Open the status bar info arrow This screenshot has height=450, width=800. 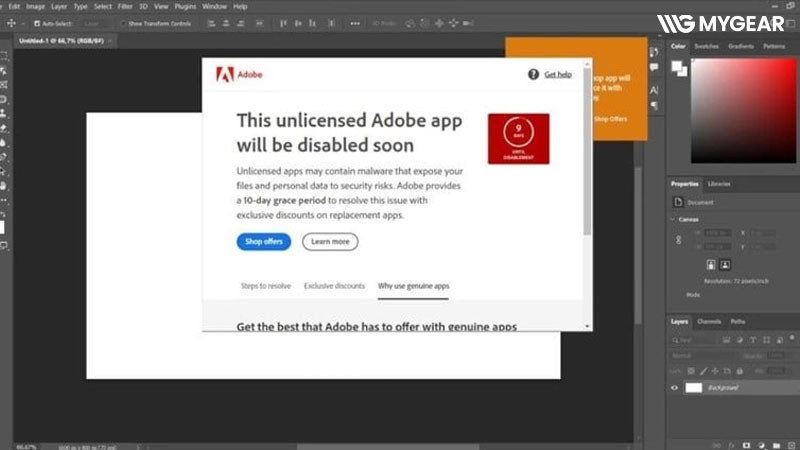[x=137, y=447]
